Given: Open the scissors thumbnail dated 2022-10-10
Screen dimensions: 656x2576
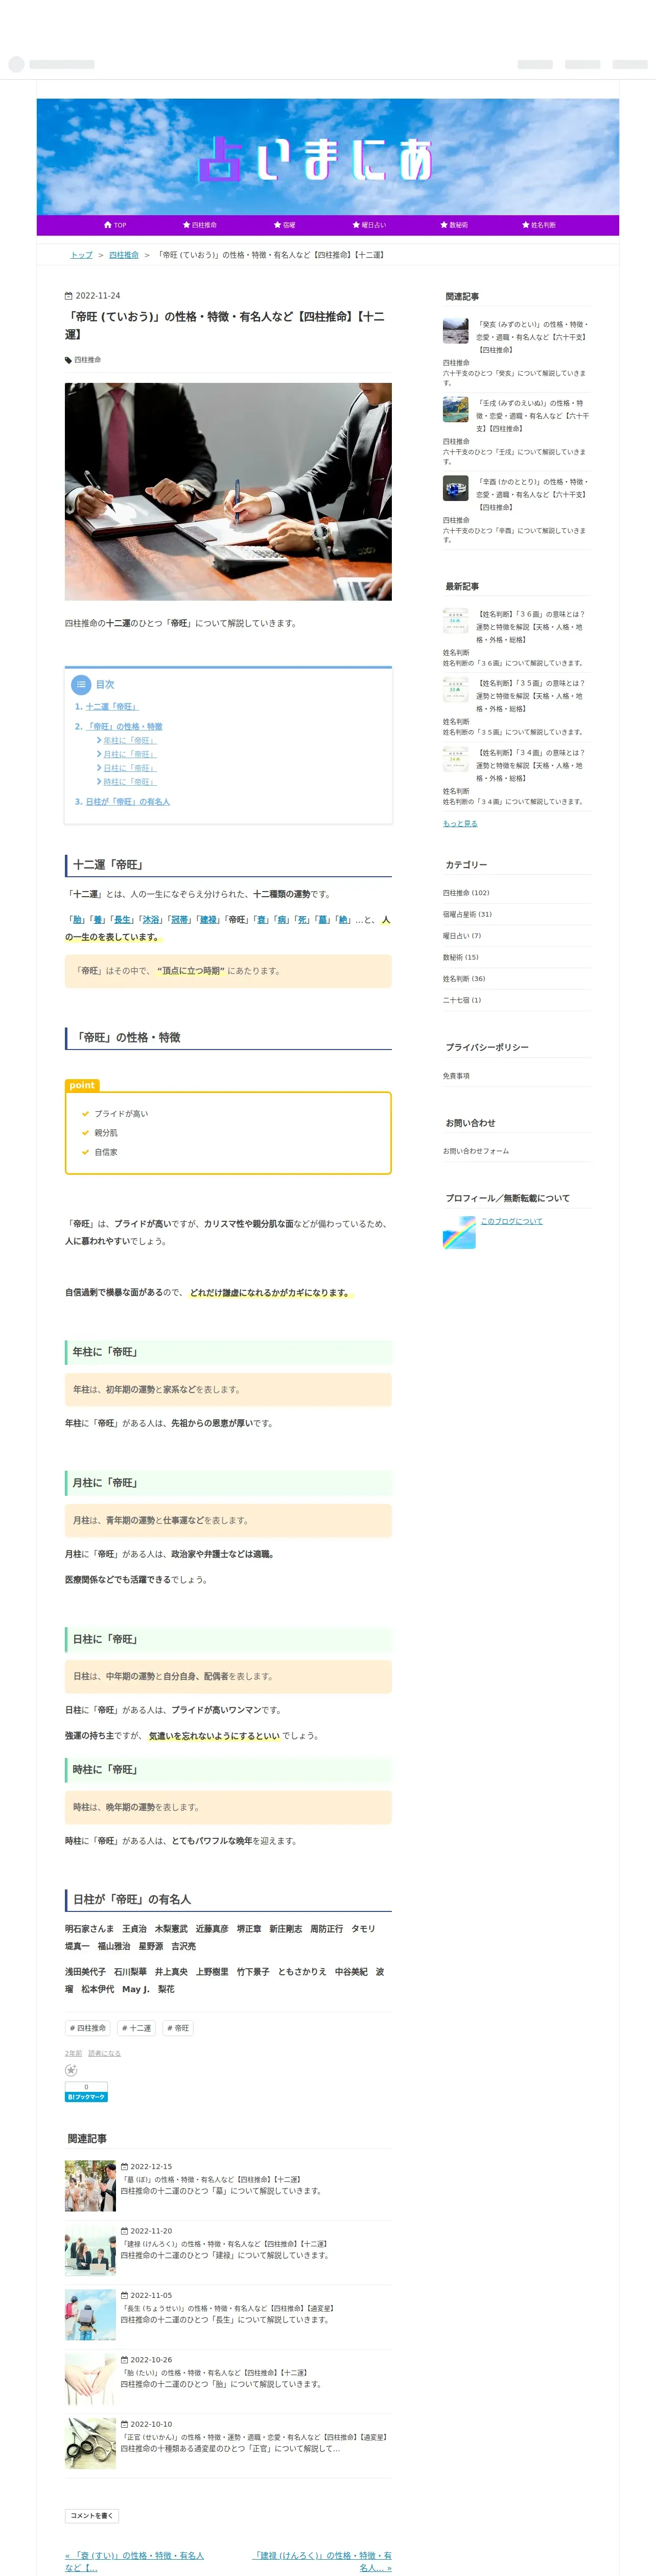Looking at the screenshot, I should [90, 2444].
